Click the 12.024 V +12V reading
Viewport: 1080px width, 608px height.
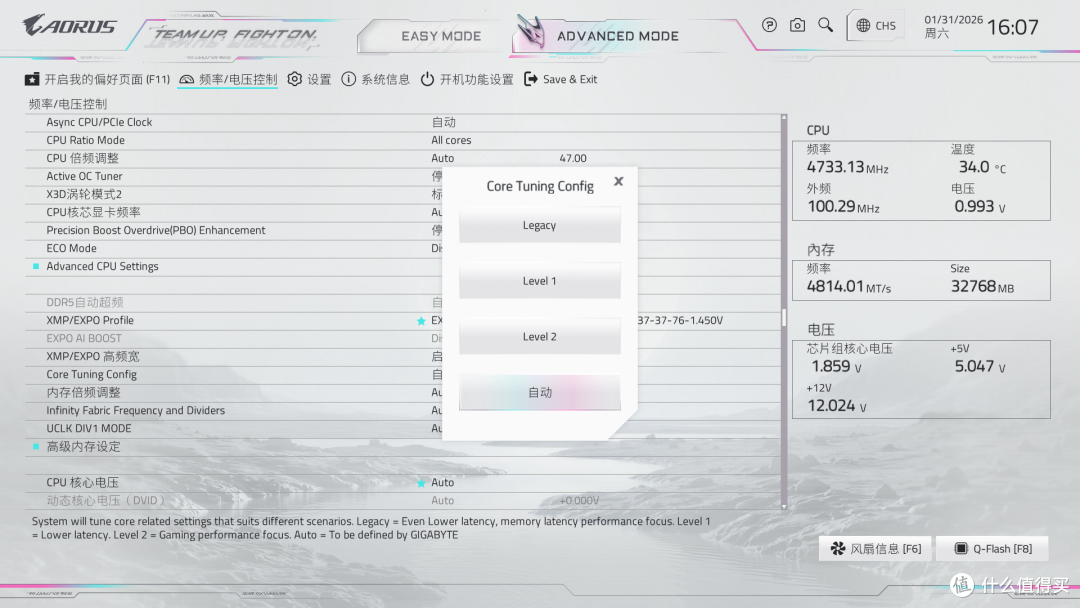coord(836,406)
